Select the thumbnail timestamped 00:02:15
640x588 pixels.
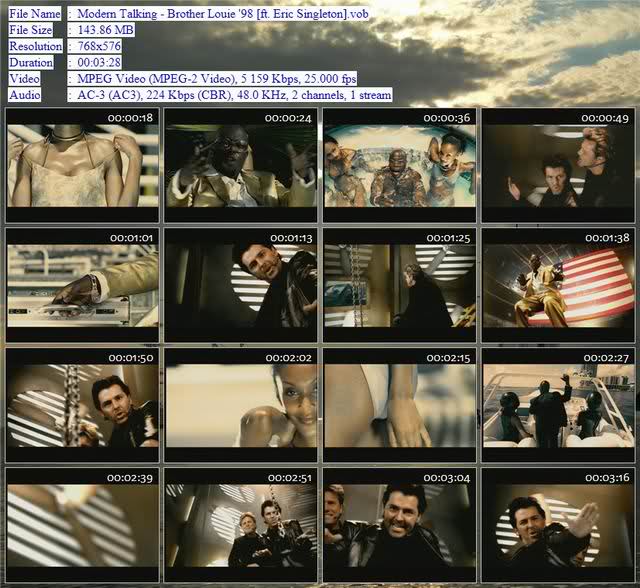click(400, 405)
